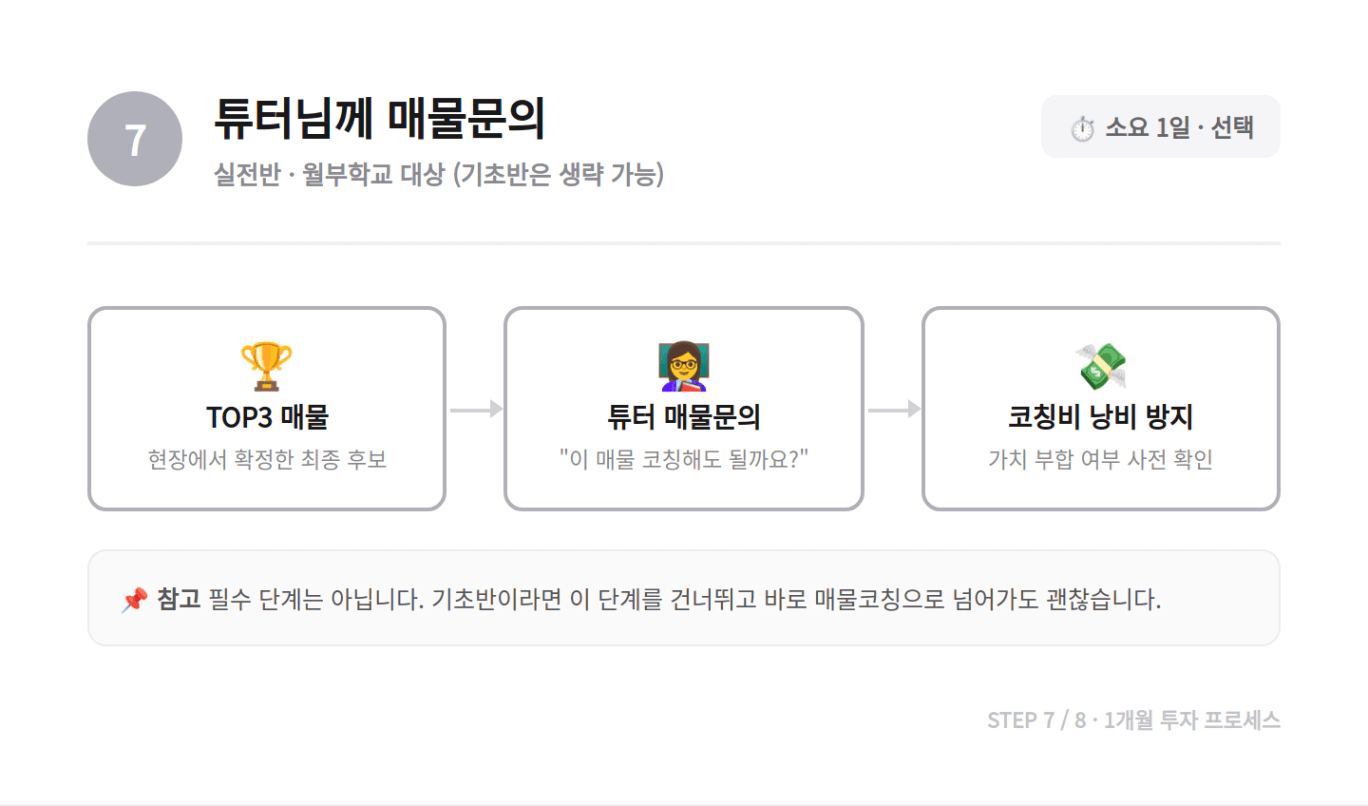Image resolution: width=1368 pixels, height=806 pixels.
Task: Click the flying money icon
Action: click(1100, 366)
